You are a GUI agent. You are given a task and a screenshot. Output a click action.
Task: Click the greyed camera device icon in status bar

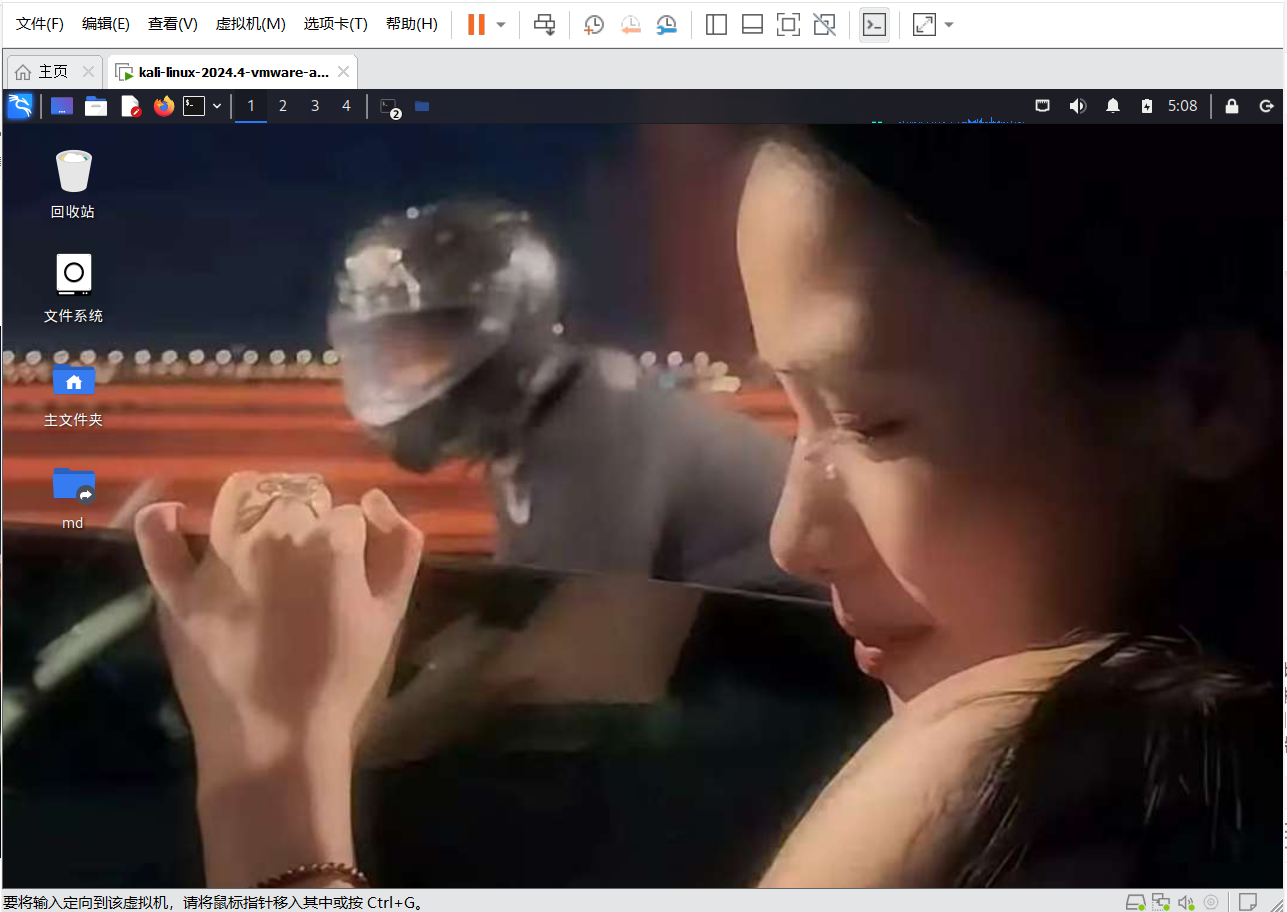point(1211,902)
